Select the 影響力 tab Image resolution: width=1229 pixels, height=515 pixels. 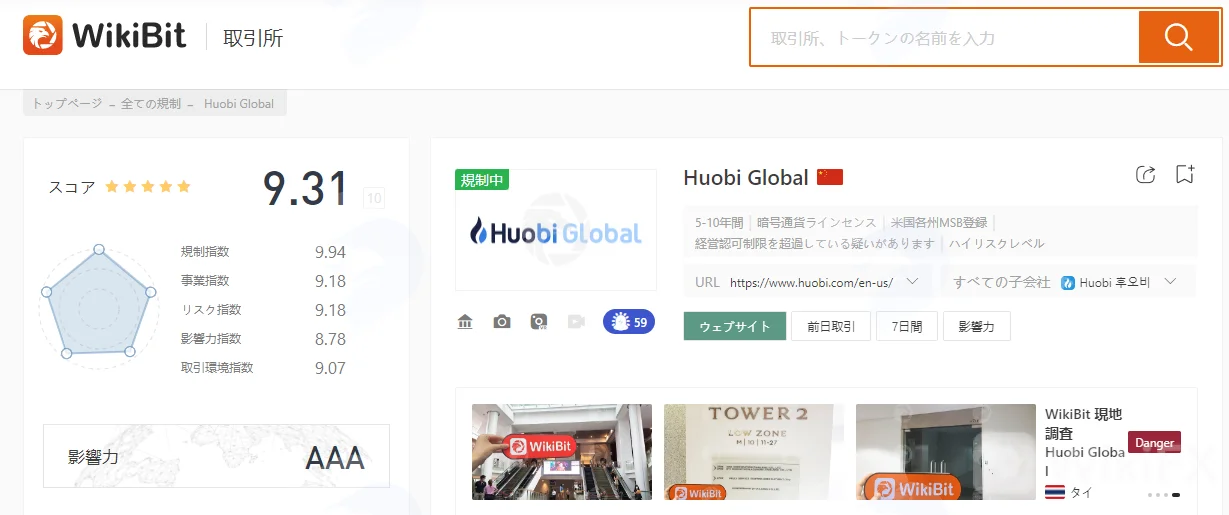coord(976,326)
